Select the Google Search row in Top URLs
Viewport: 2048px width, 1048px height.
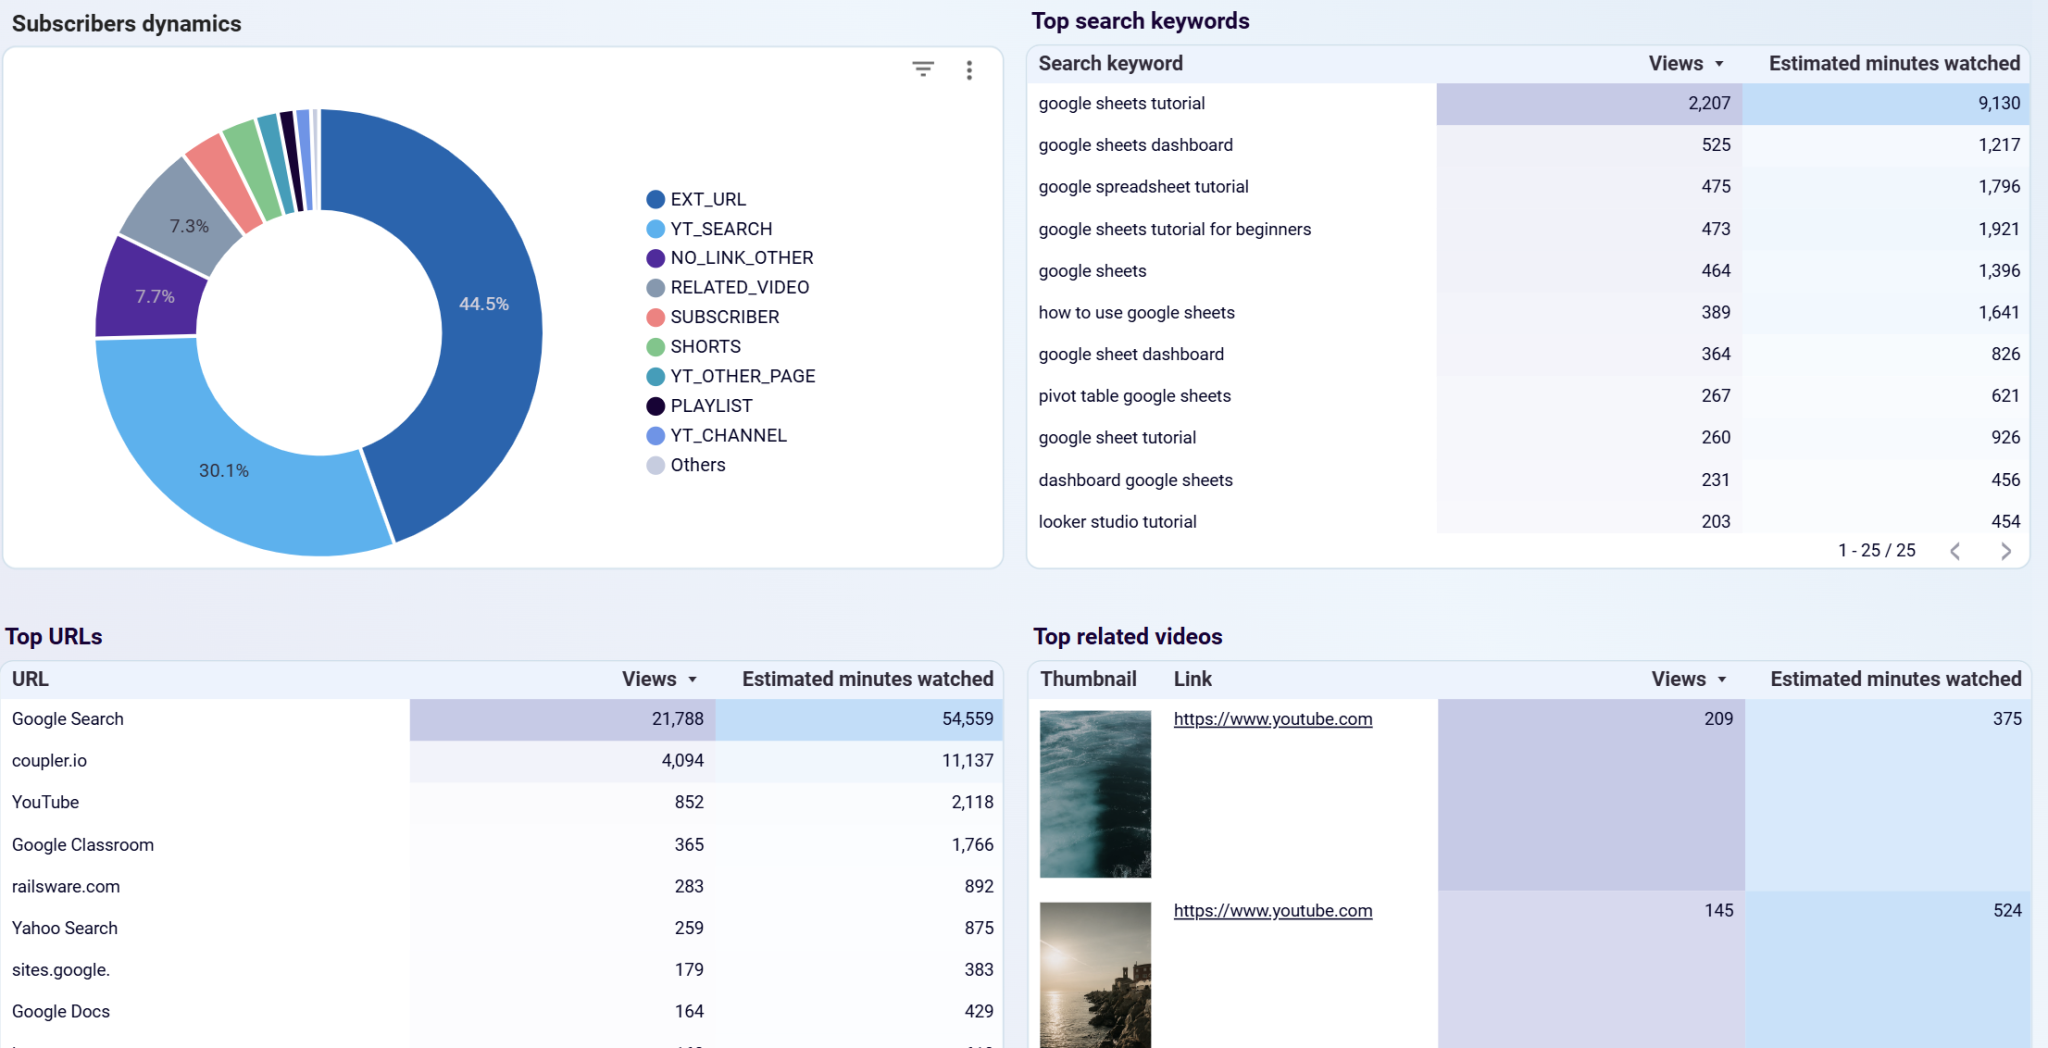(68, 719)
